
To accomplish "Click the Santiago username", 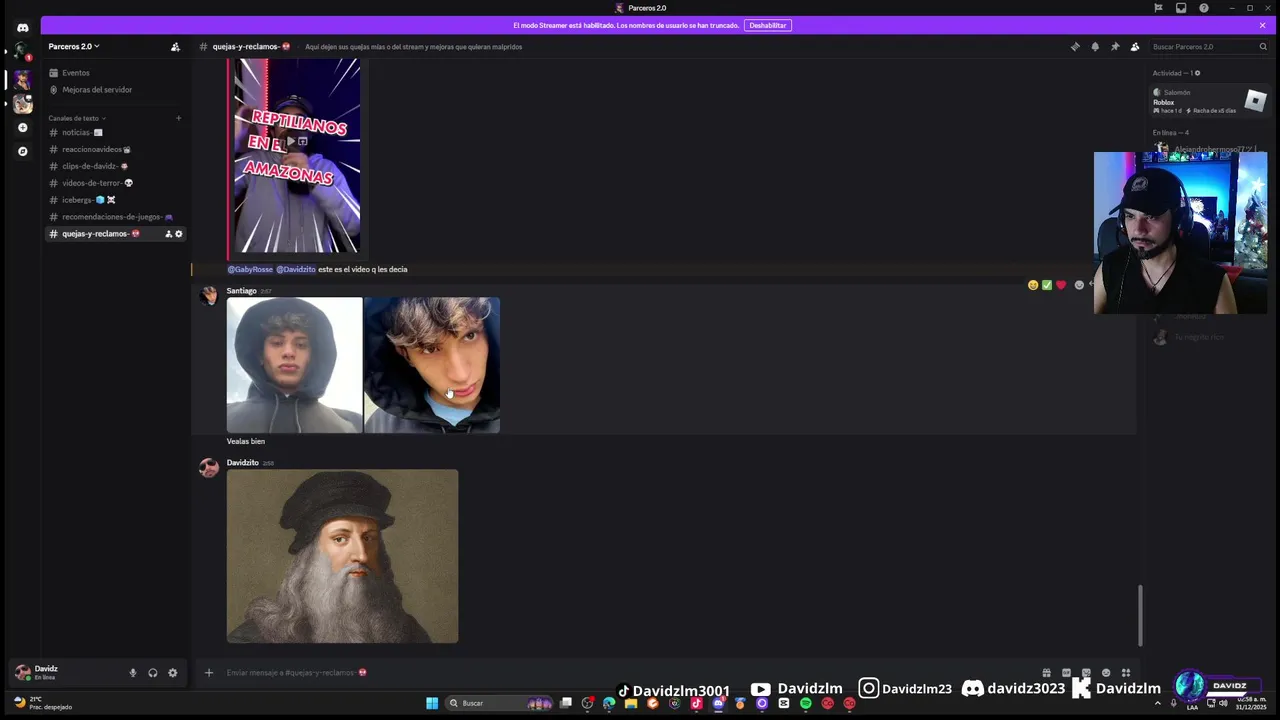I will click(x=241, y=291).
